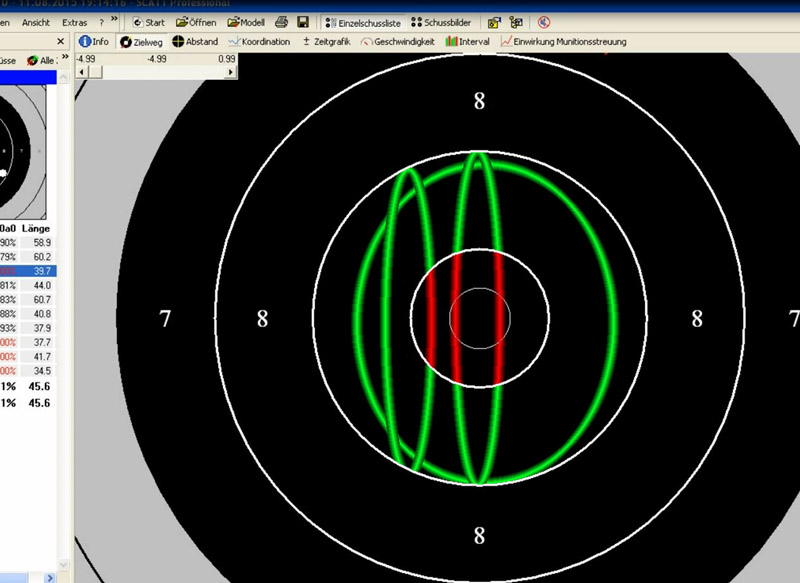Switch to the Abstand tab
The height and width of the screenshot is (583, 800).
point(194,42)
